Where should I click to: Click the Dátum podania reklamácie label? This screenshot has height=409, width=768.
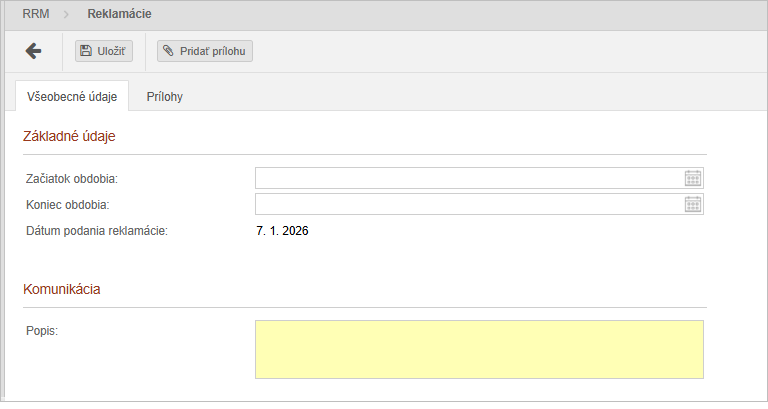(96, 232)
